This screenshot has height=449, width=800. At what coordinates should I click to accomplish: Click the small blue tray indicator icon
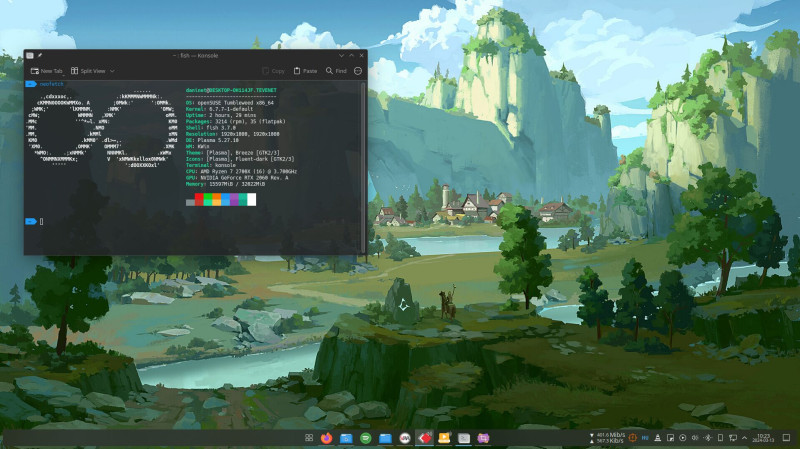[x=645, y=438]
